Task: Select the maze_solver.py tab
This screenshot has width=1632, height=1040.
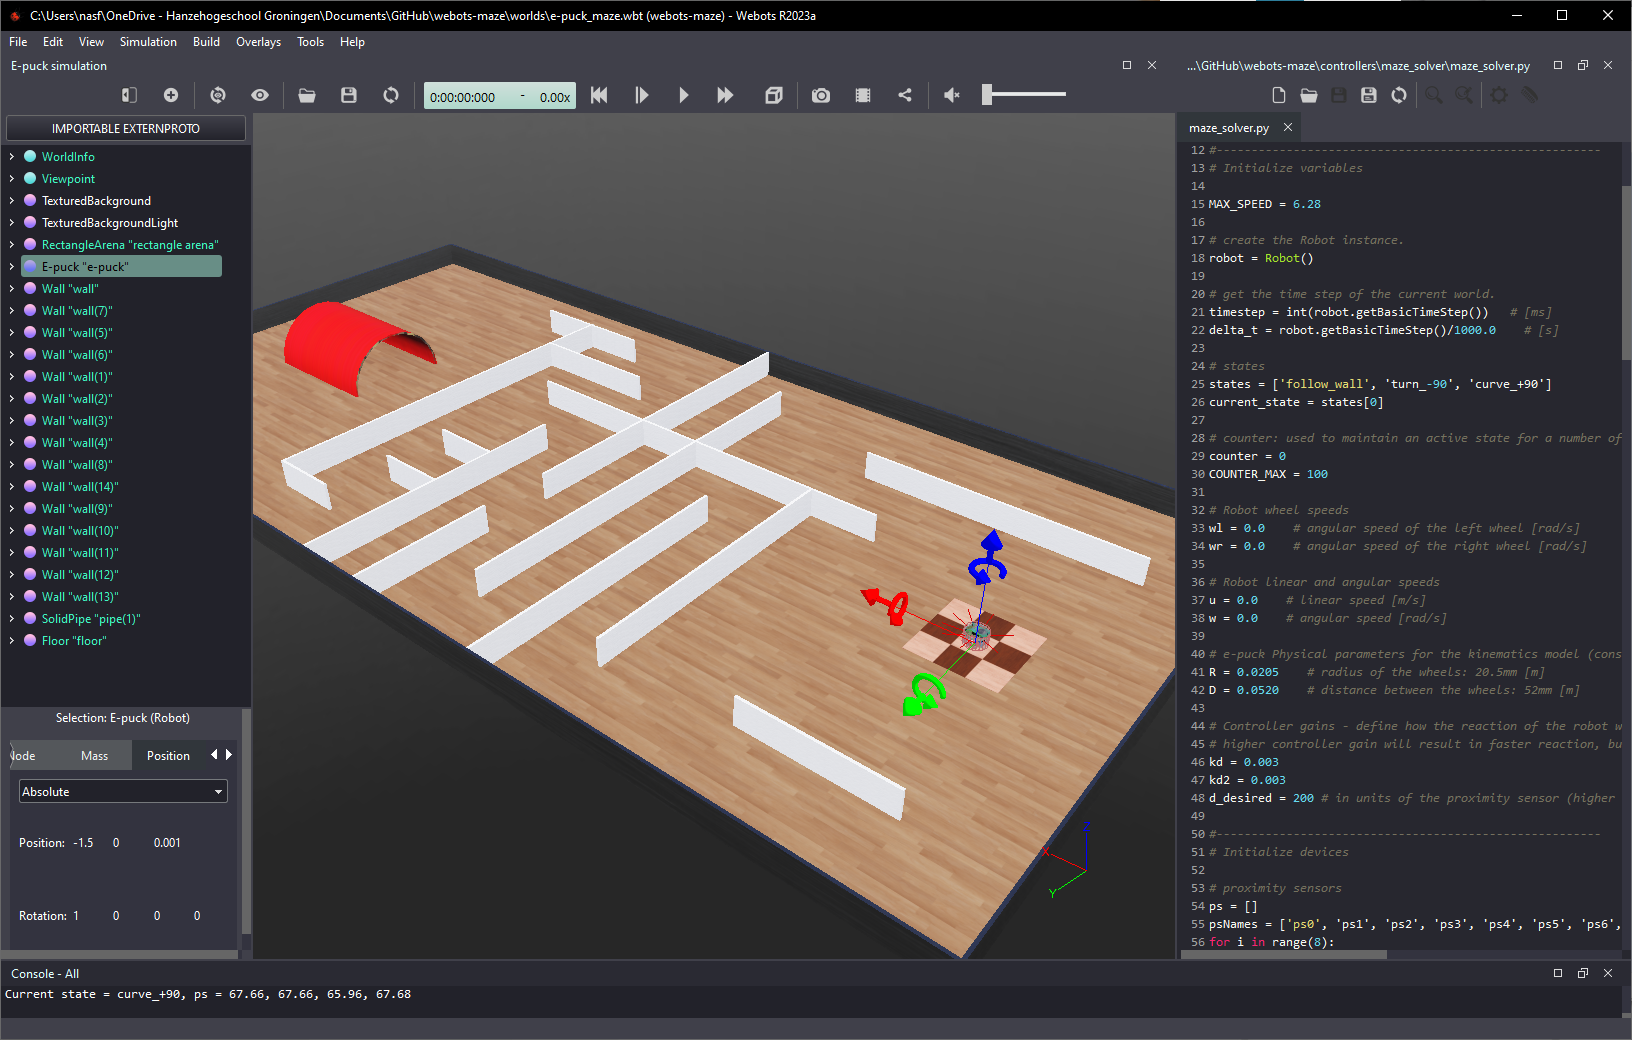Action: click(1229, 128)
